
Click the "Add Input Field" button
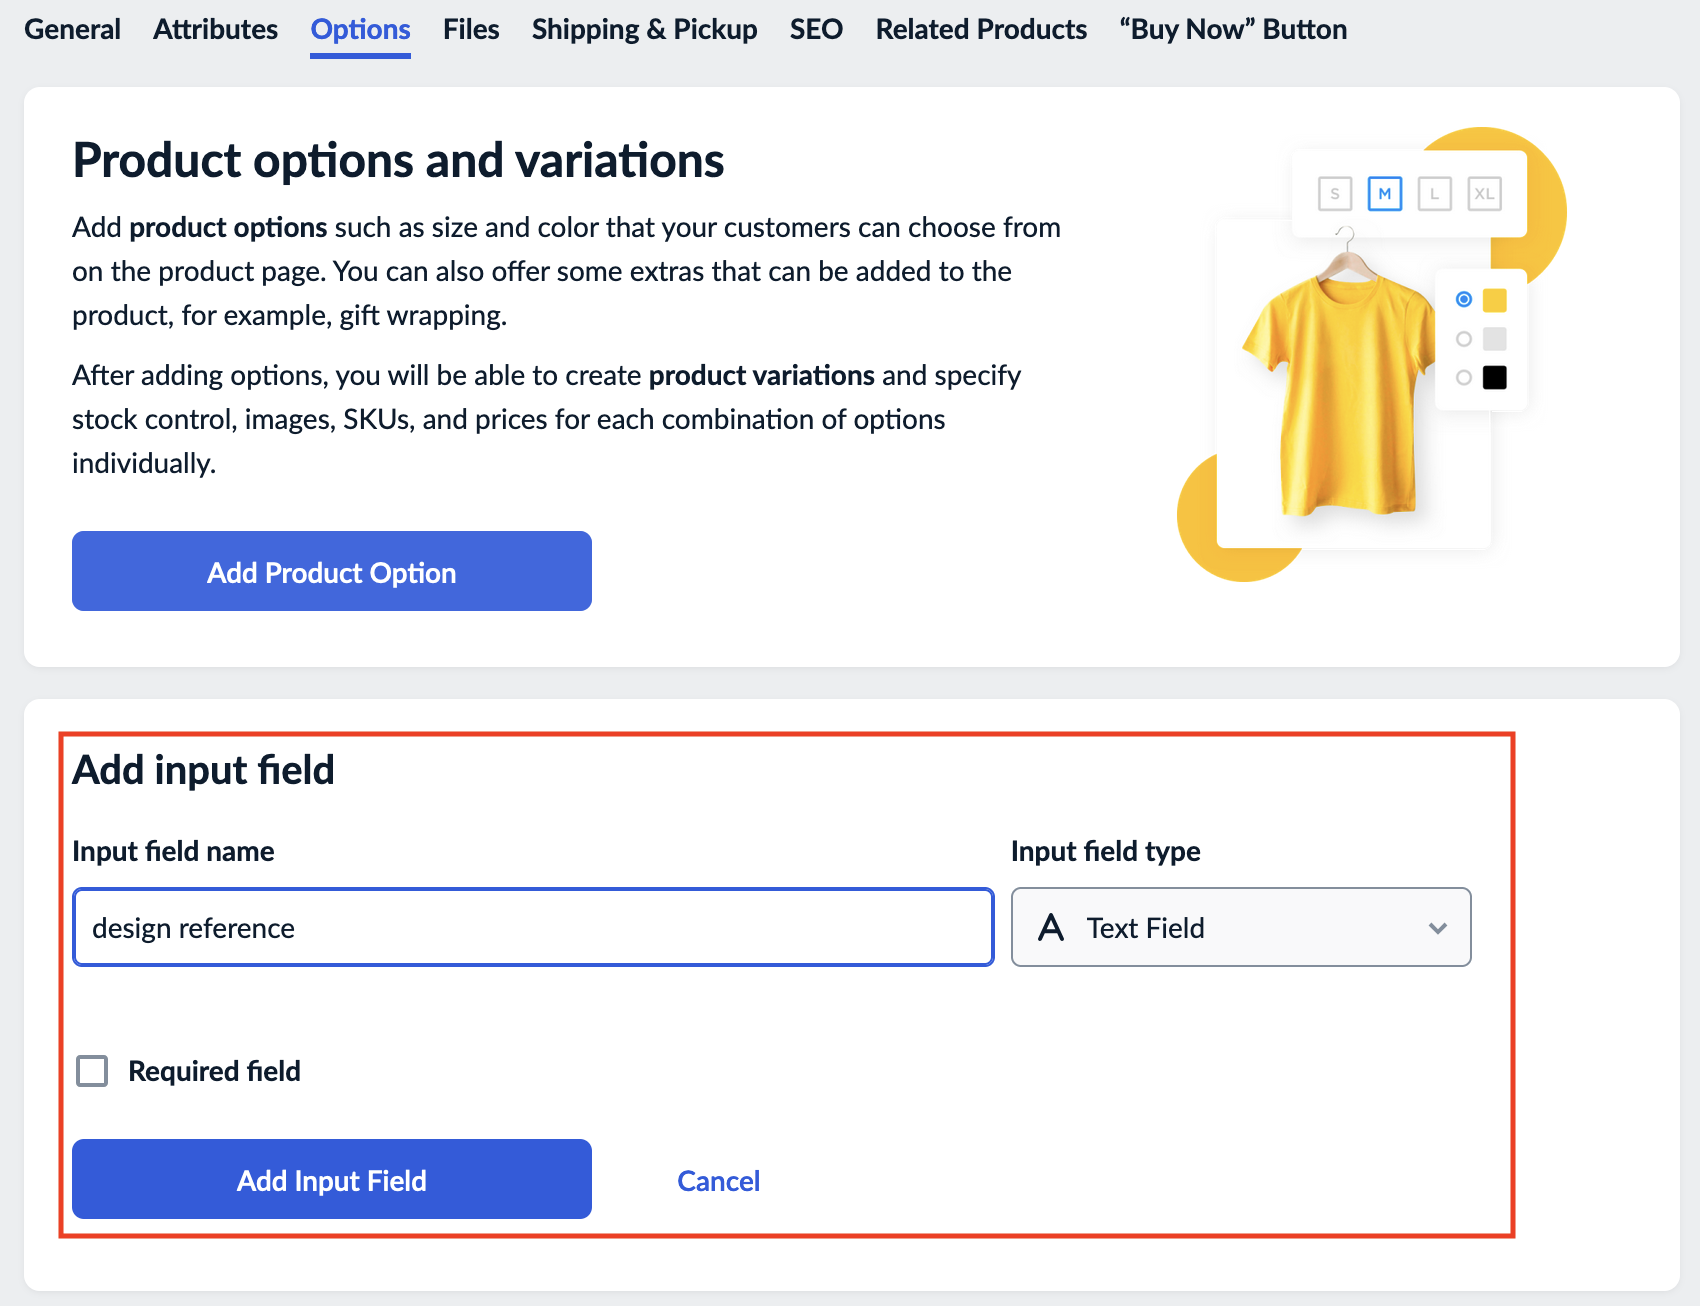click(331, 1180)
